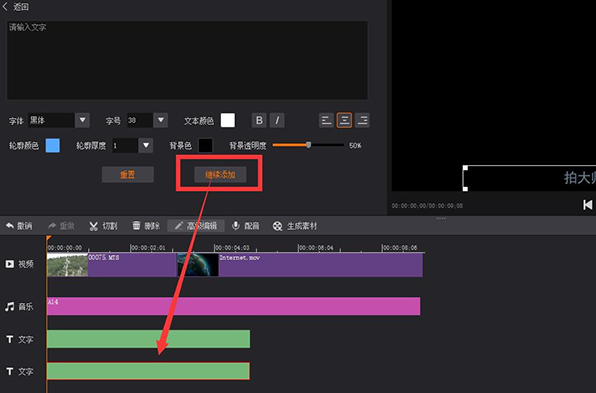Click the 重置 reset button
This screenshot has height=393, width=596.
pyautogui.click(x=128, y=174)
